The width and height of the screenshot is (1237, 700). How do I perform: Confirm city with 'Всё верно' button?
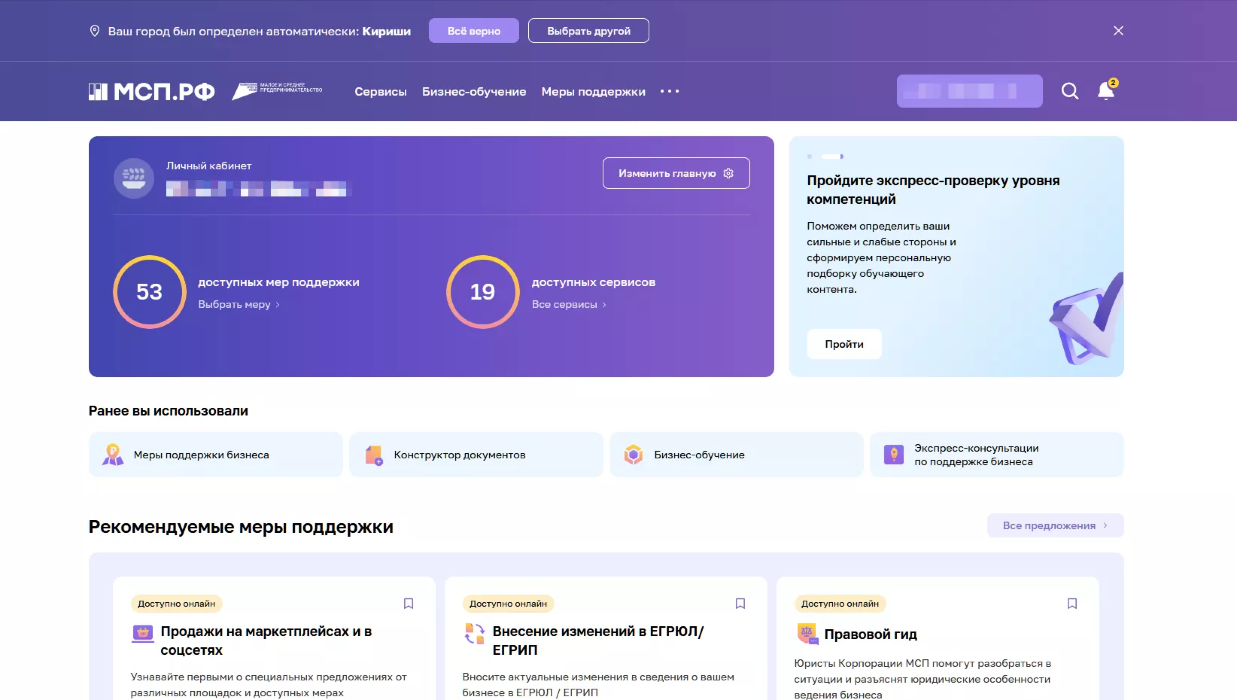(473, 31)
